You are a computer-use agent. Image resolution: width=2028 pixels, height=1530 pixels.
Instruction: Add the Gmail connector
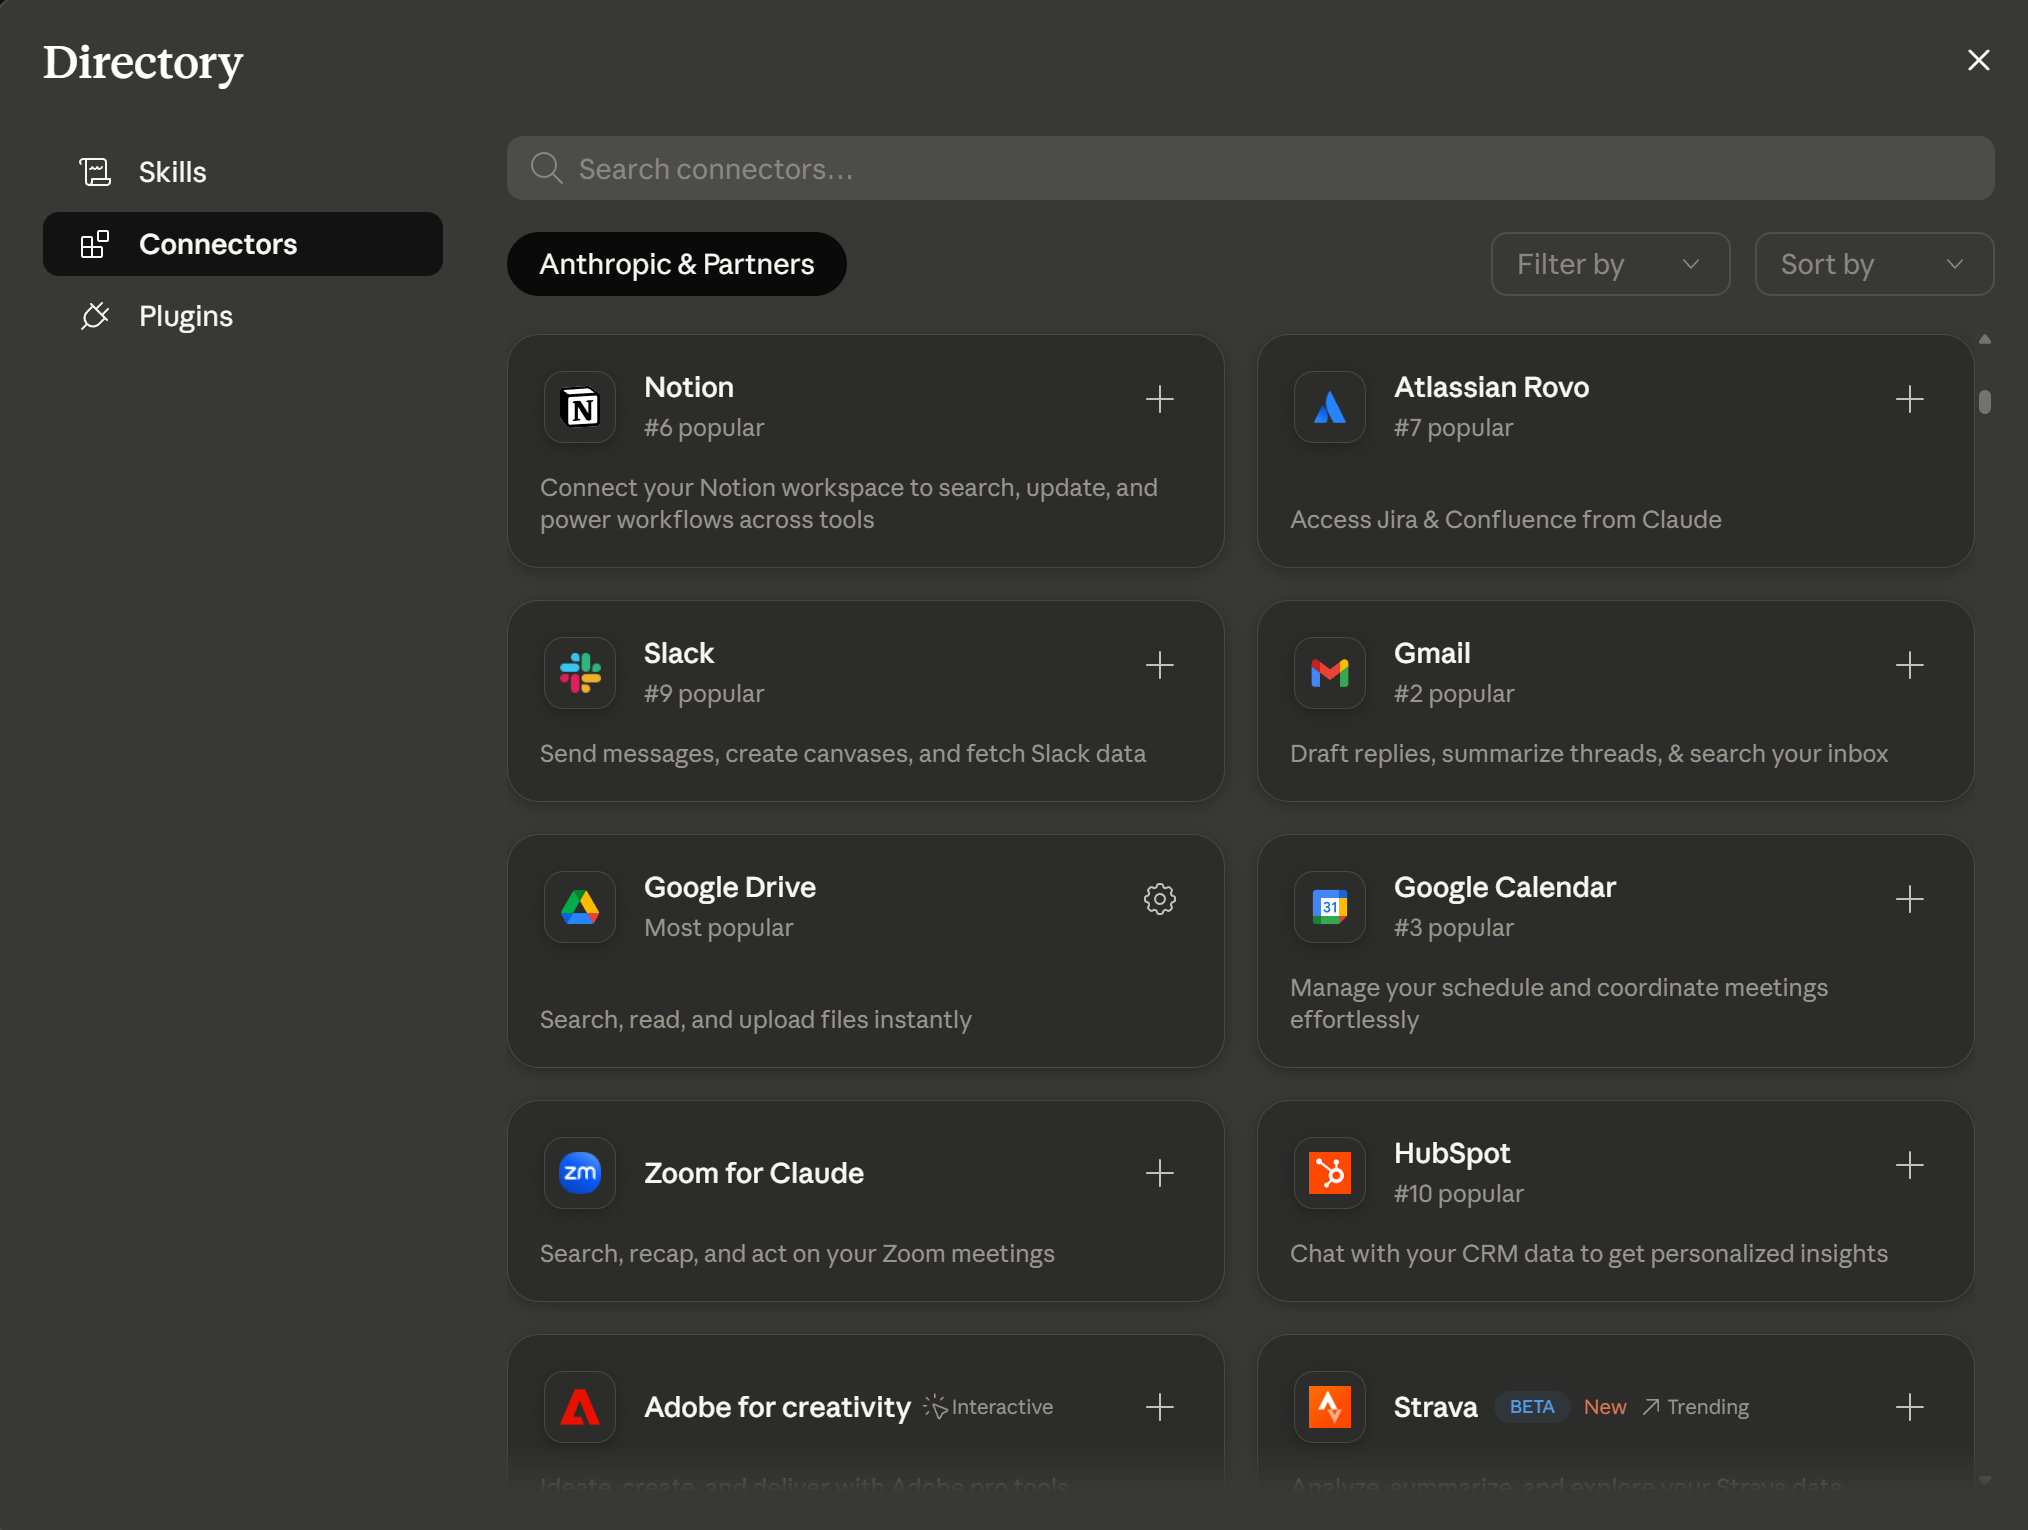(x=1909, y=665)
